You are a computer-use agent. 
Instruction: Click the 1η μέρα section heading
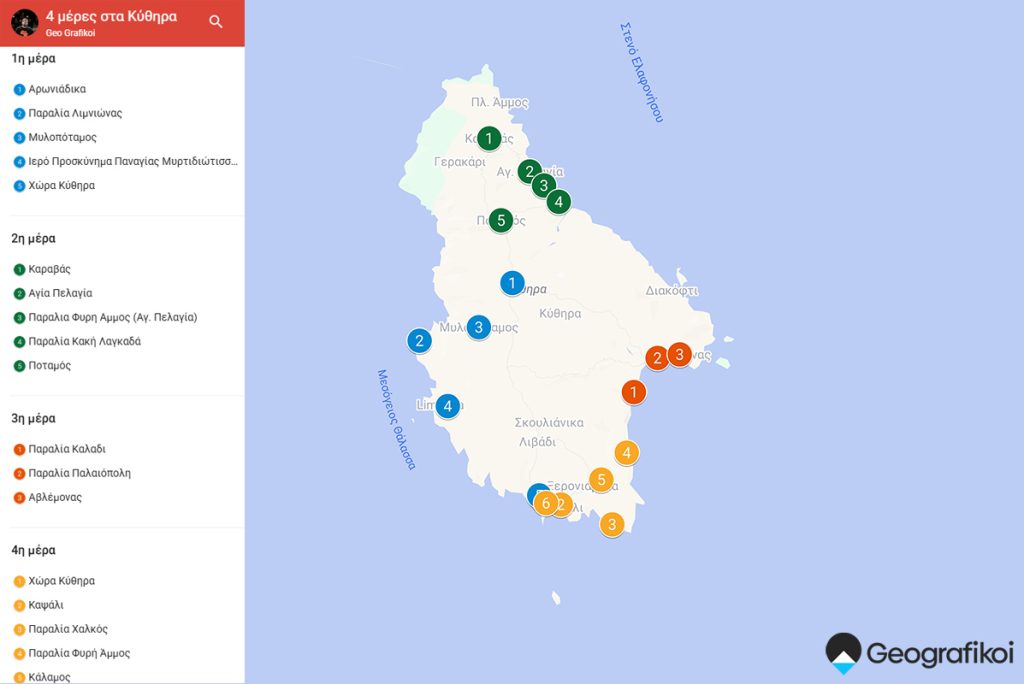click(33, 59)
